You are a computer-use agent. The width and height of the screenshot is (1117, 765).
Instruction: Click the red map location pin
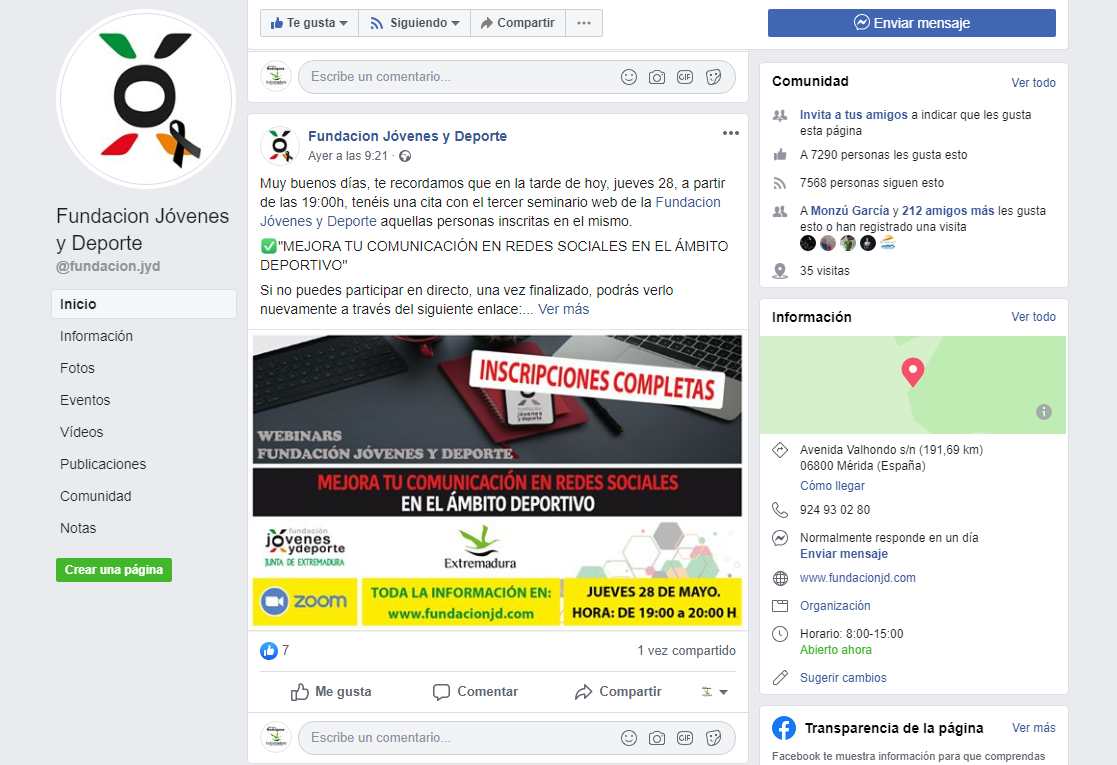[913, 372]
